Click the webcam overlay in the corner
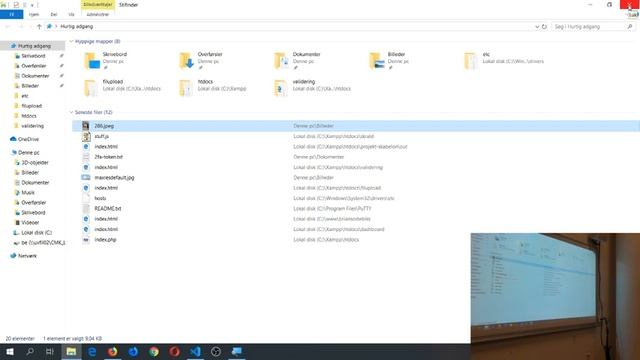Image resolution: width=640 pixels, height=360 pixels. coord(555,296)
